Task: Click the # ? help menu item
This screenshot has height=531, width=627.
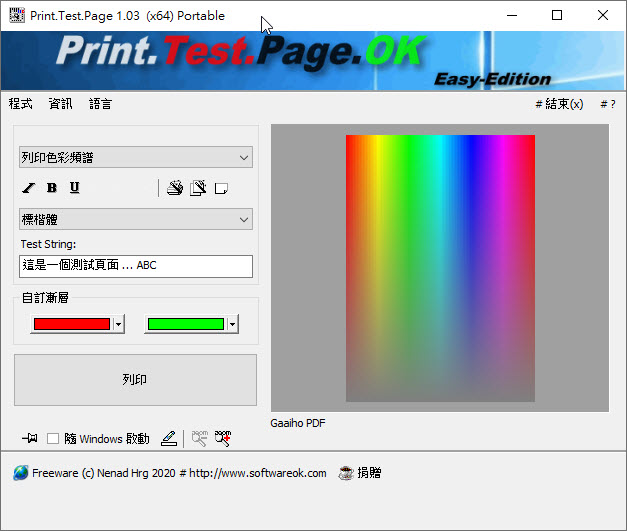Action: [x=608, y=104]
